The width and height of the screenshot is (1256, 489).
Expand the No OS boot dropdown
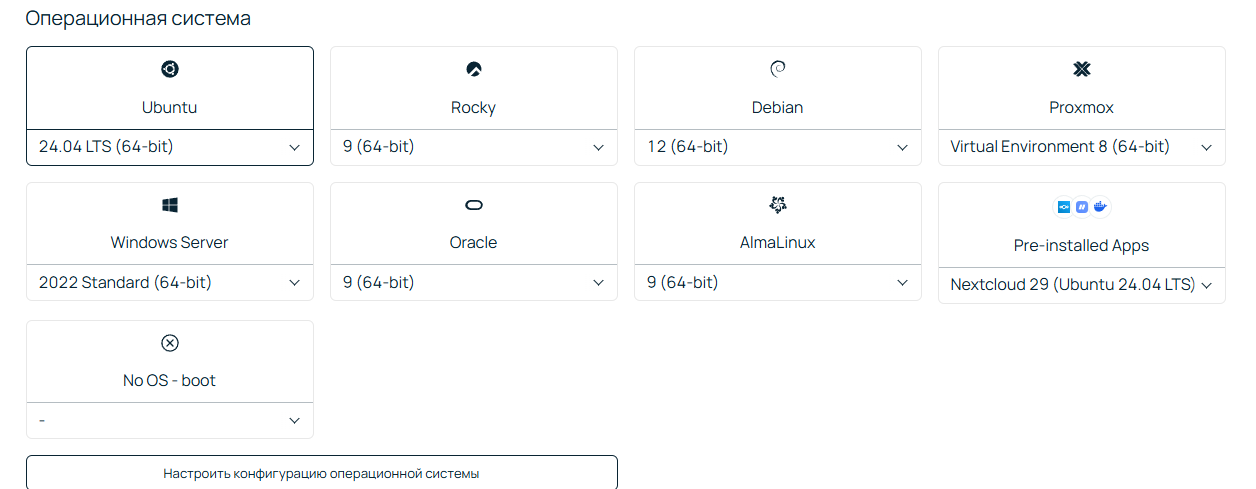pyautogui.click(x=170, y=421)
